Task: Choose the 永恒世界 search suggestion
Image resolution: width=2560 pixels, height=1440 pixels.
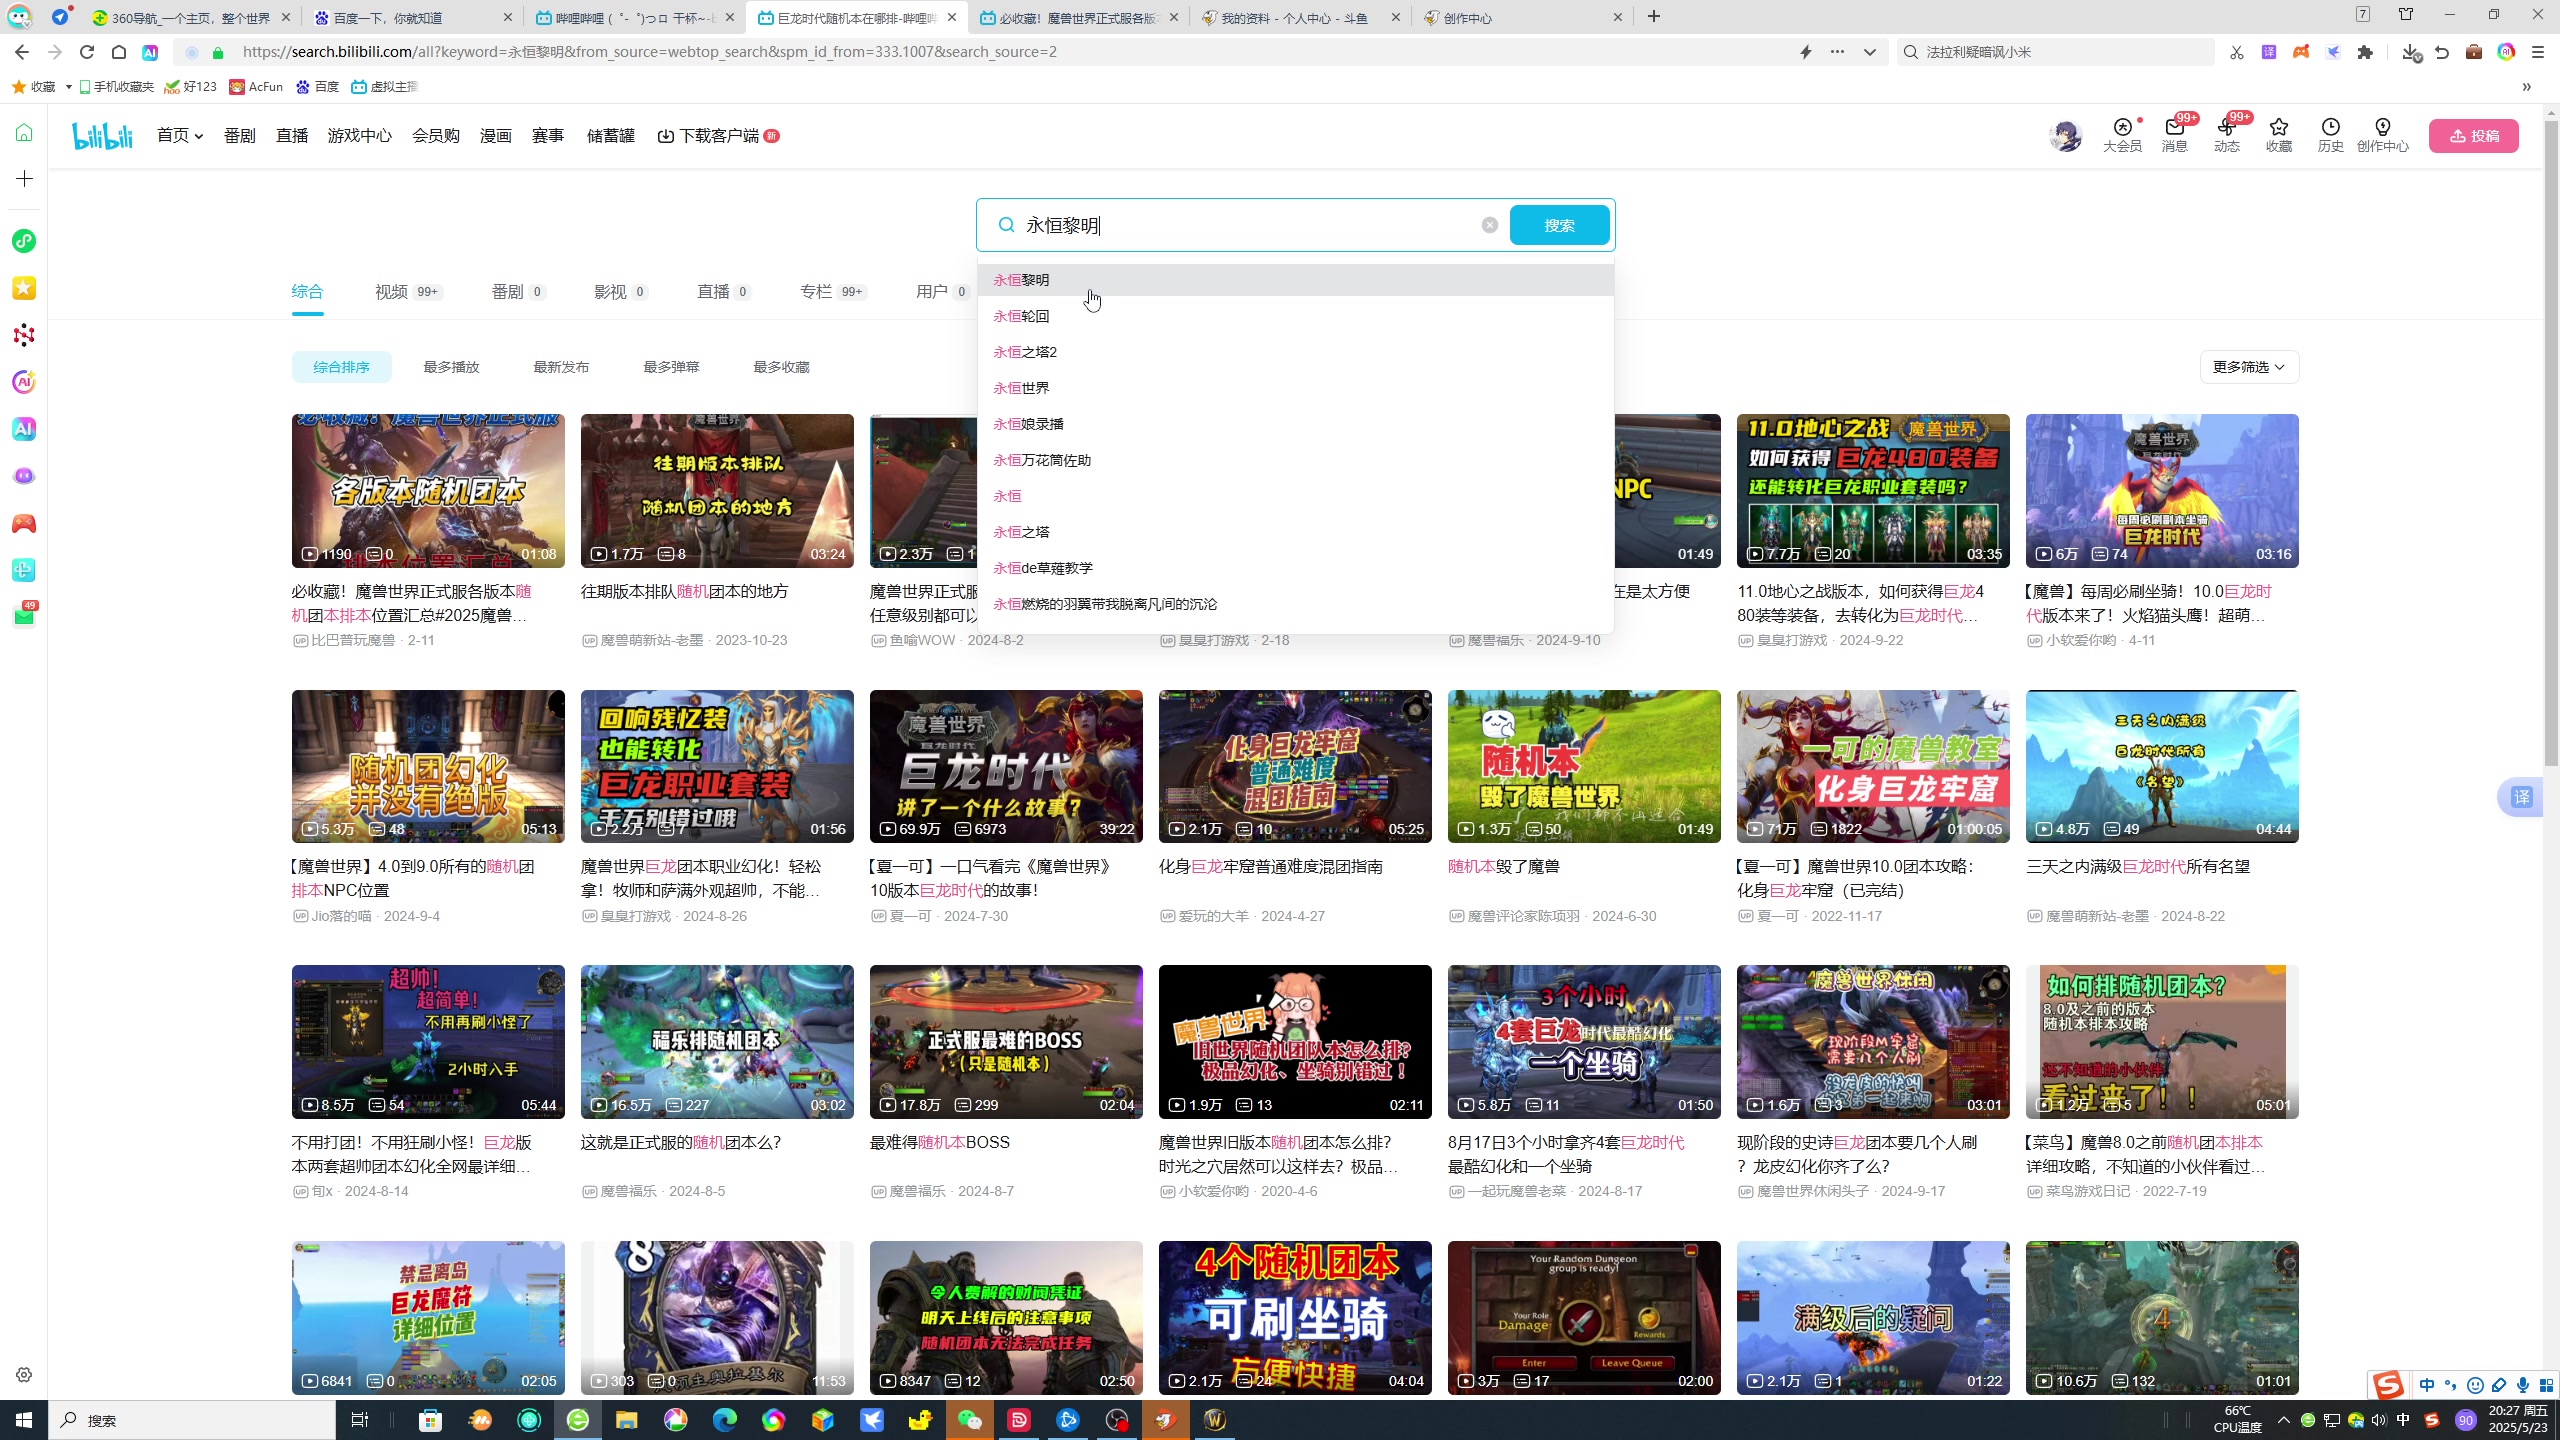Action: [x=1295, y=388]
